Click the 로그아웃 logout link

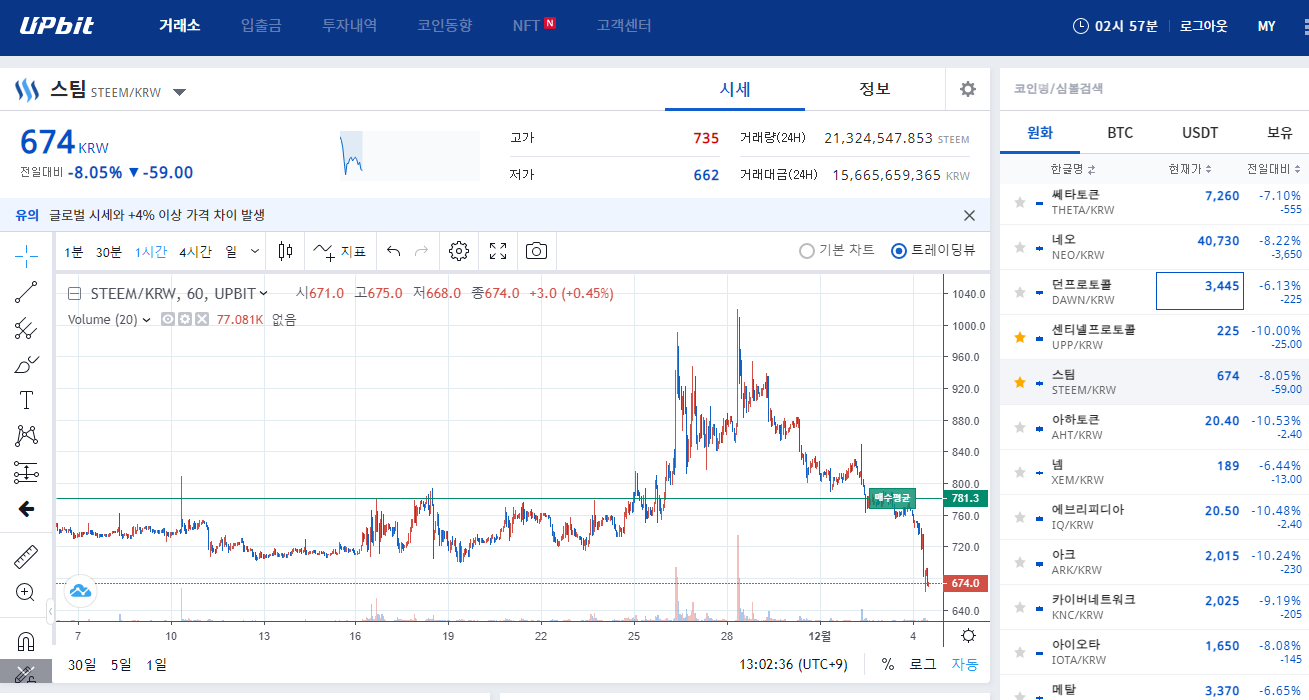[x=1203, y=26]
